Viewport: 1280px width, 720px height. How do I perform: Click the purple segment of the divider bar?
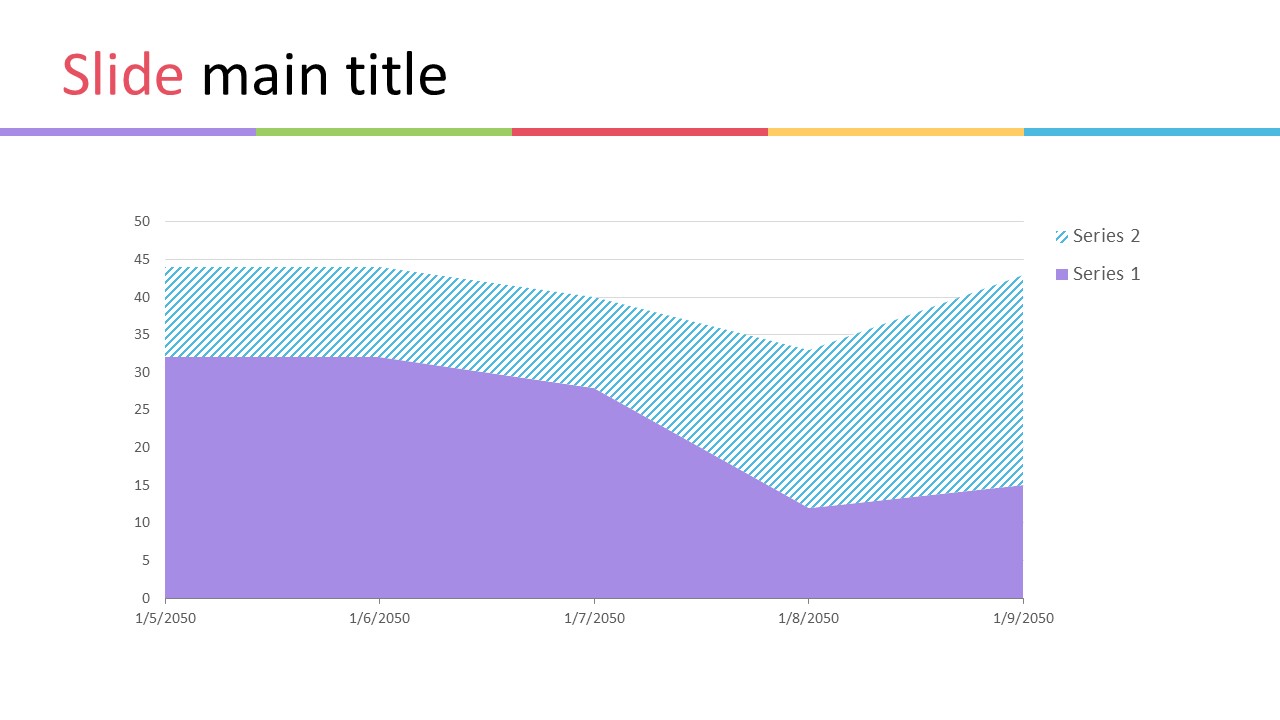(x=128, y=132)
